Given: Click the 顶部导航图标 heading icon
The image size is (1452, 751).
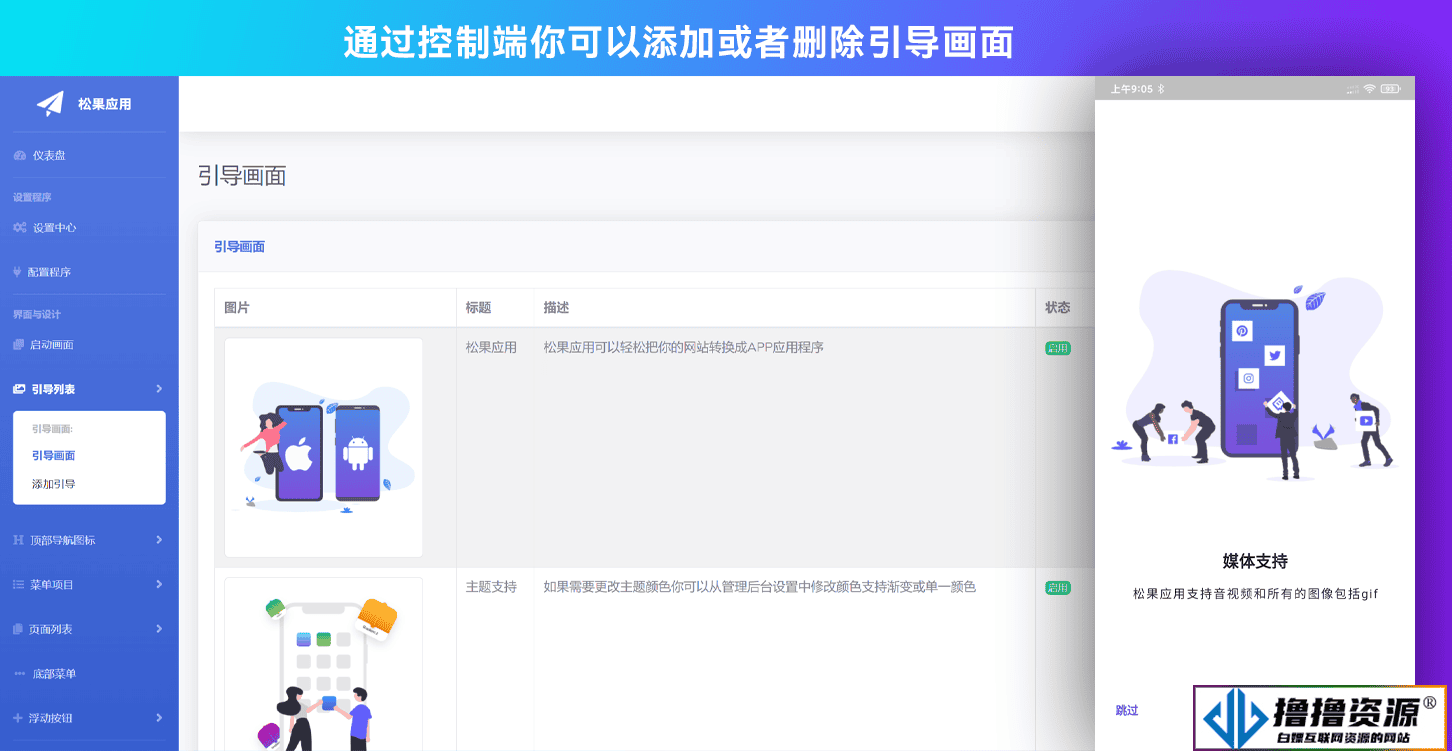Looking at the screenshot, I should pos(18,540).
